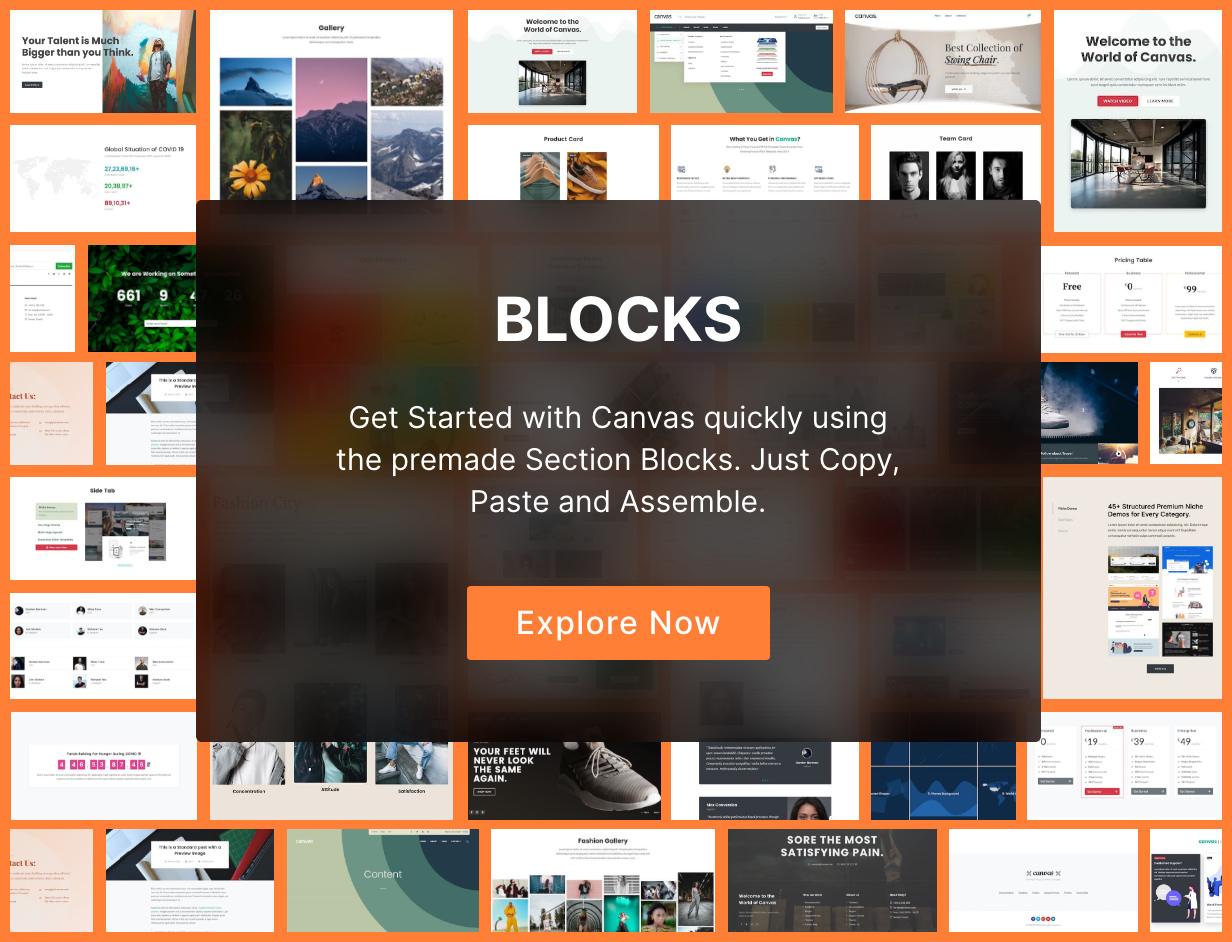Open the Fashion Gallery block thumbnail
The image size is (1232, 942).
click(x=603, y=881)
